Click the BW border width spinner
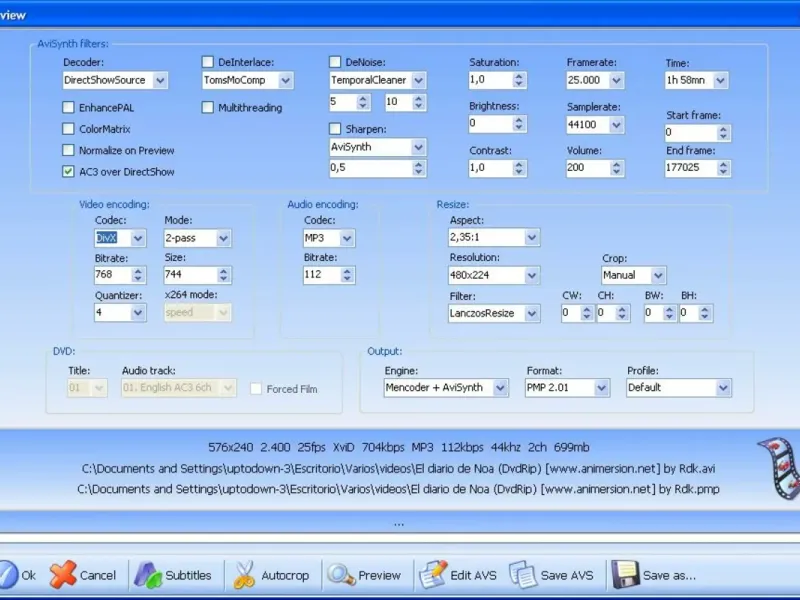Image resolution: width=800 pixels, height=600 pixels. pyautogui.click(x=669, y=313)
